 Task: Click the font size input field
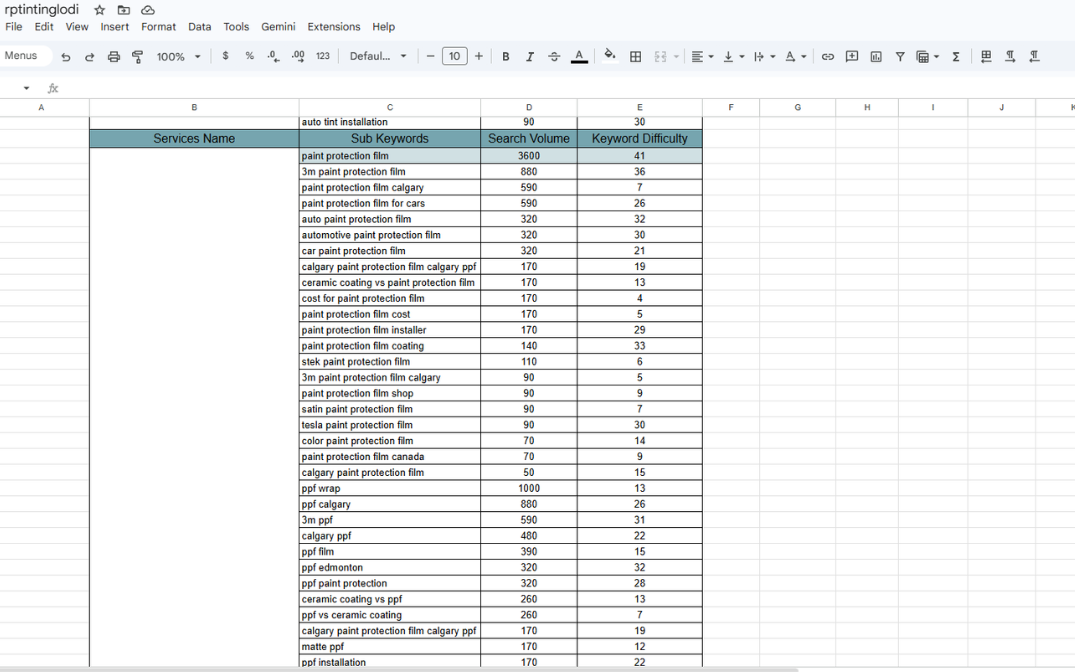(454, 57)
